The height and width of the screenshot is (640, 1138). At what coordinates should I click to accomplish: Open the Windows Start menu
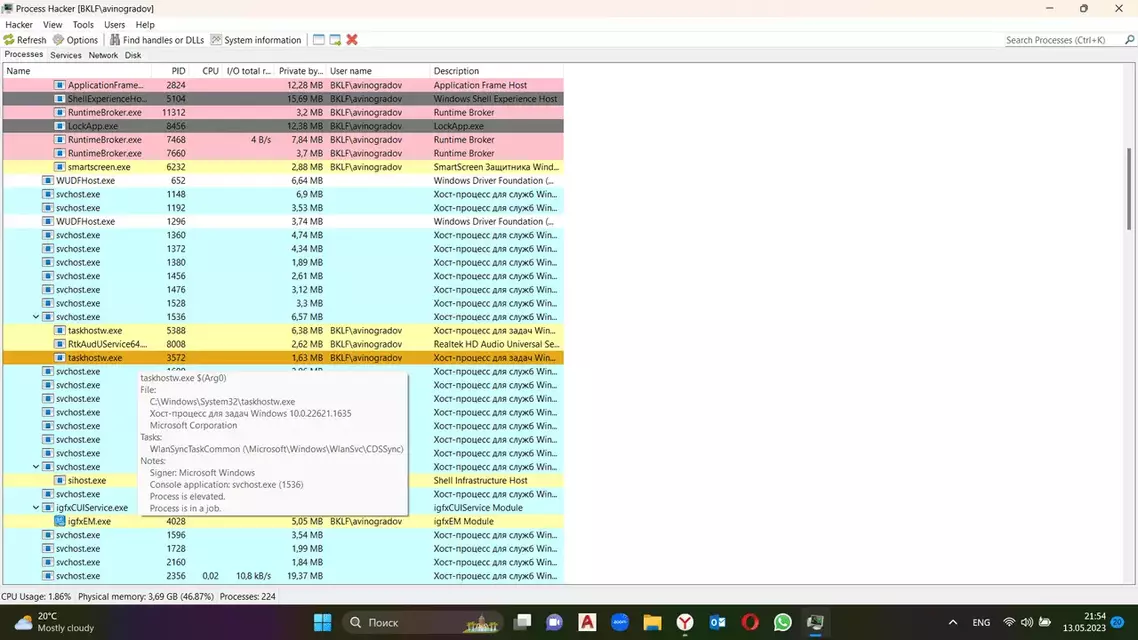[322, 623]
